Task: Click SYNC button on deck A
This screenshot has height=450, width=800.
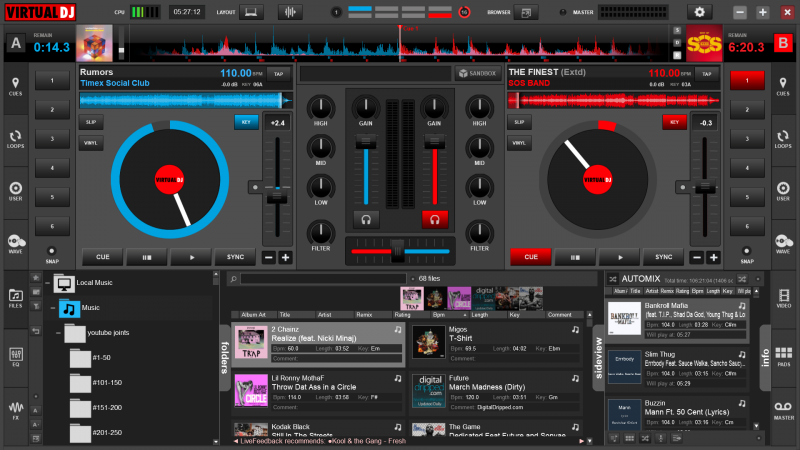Action: [x=235, y=257]
